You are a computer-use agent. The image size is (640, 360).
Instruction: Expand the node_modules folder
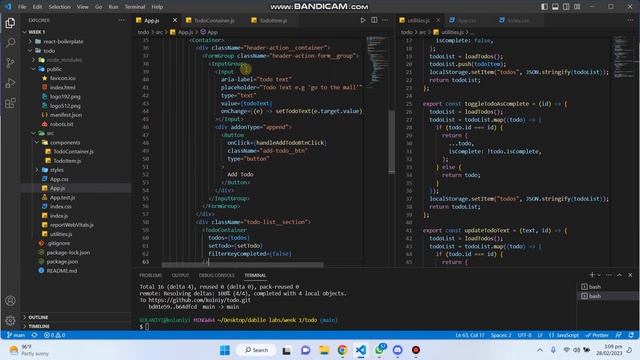click(33, 60)
